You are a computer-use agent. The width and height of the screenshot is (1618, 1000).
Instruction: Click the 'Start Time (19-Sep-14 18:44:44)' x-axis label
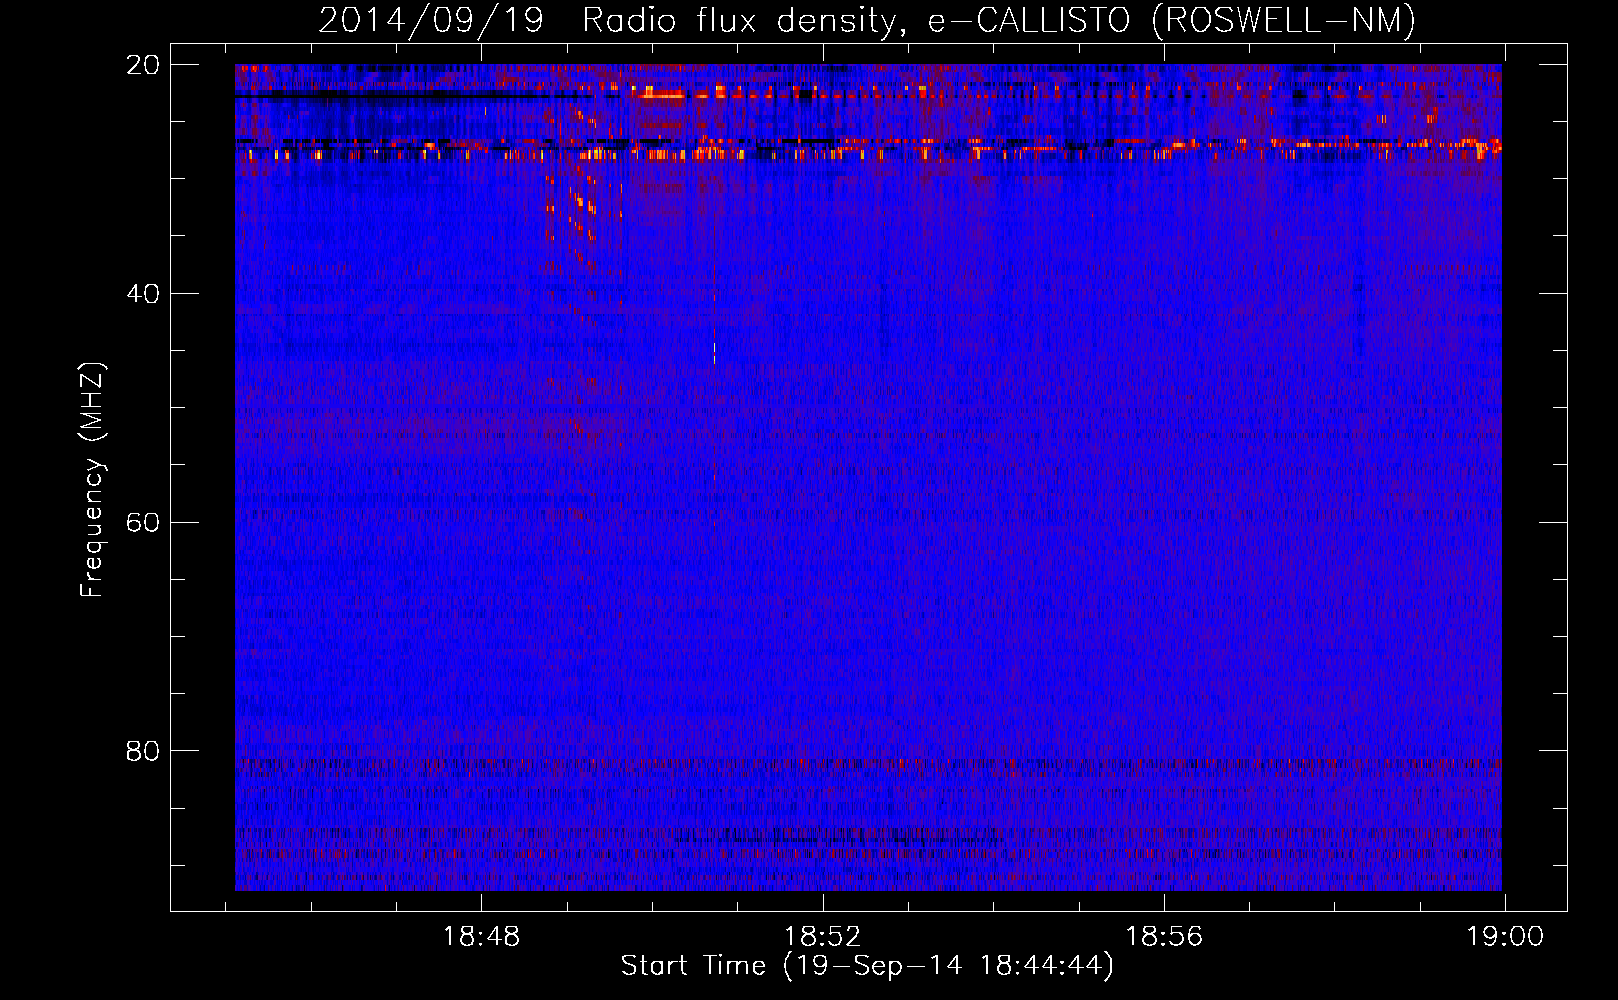[867, 966]
